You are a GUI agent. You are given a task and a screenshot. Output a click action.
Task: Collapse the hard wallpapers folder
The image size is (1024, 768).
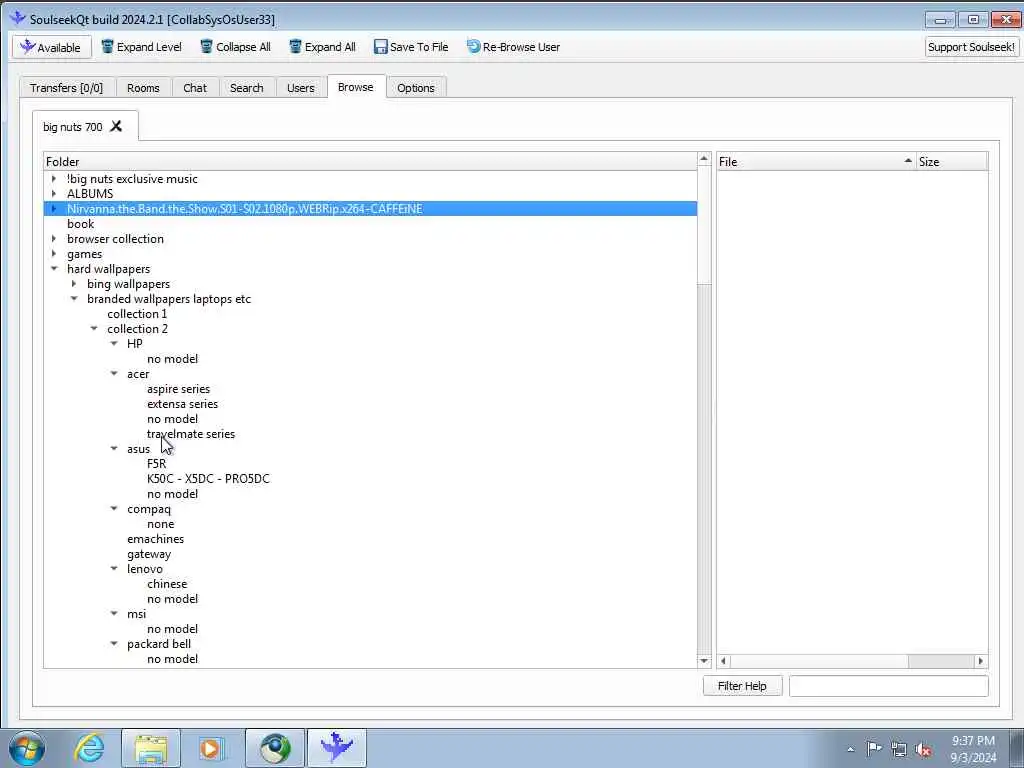click(54, 268)
